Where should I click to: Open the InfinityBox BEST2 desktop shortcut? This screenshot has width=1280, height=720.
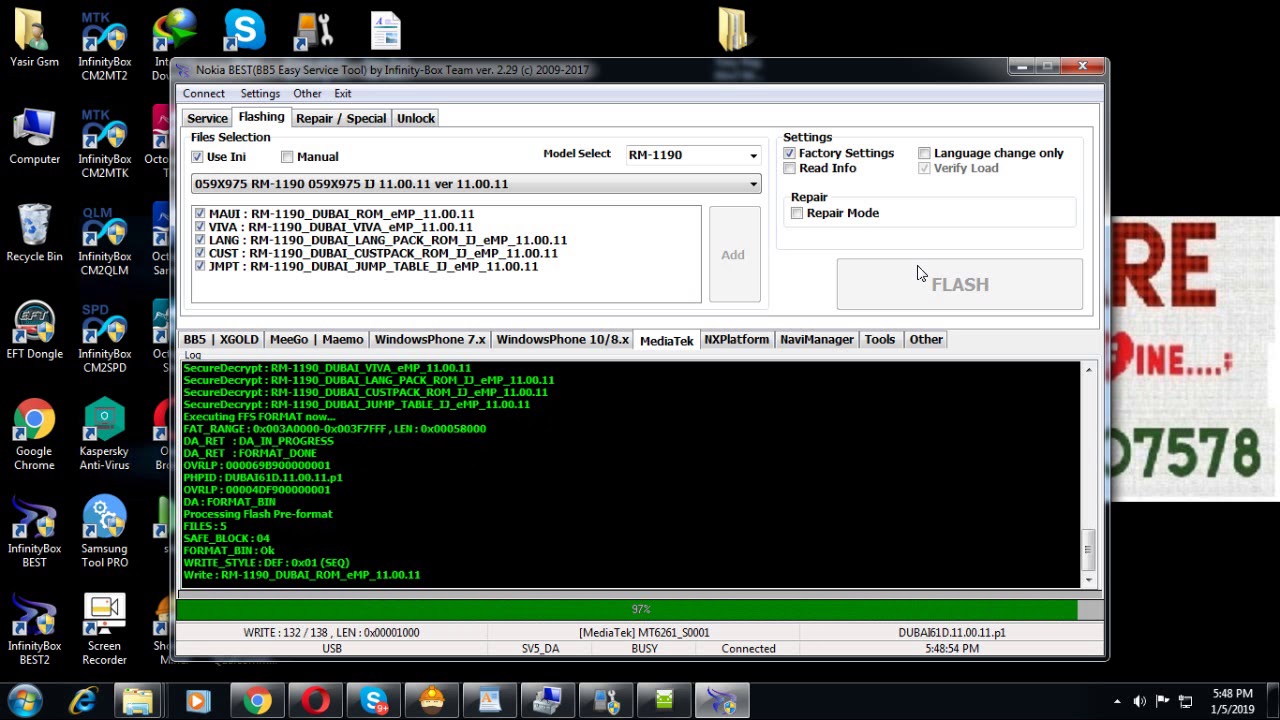click(34, 630)
